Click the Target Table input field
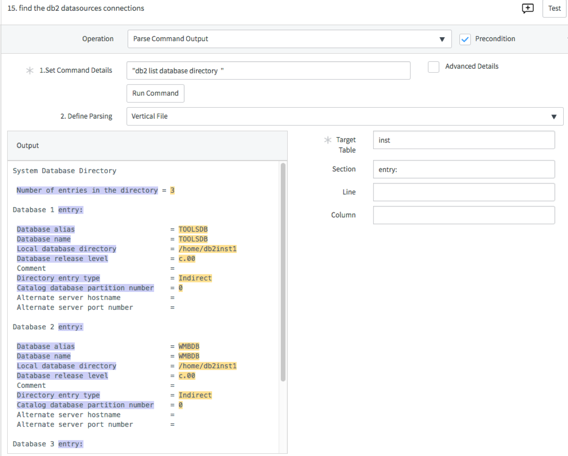 [464, 140]
